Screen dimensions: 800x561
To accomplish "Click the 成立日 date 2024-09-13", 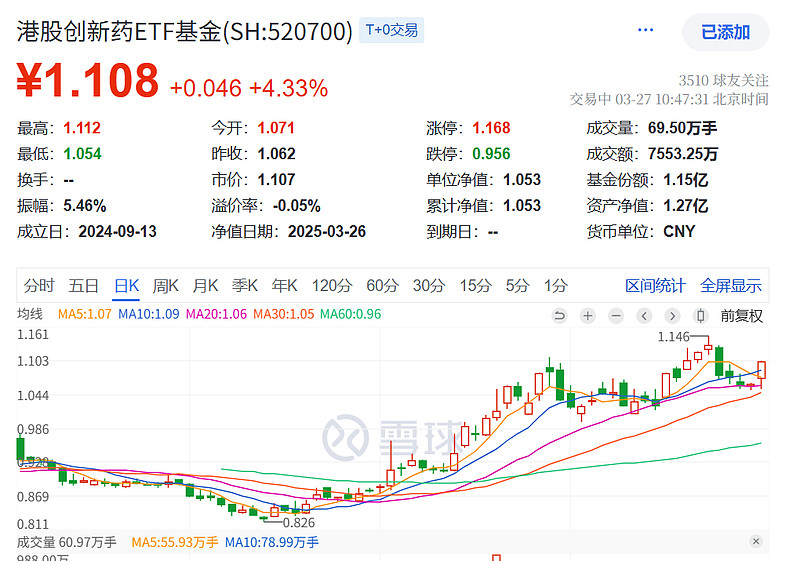I will (x=117, y=232).
